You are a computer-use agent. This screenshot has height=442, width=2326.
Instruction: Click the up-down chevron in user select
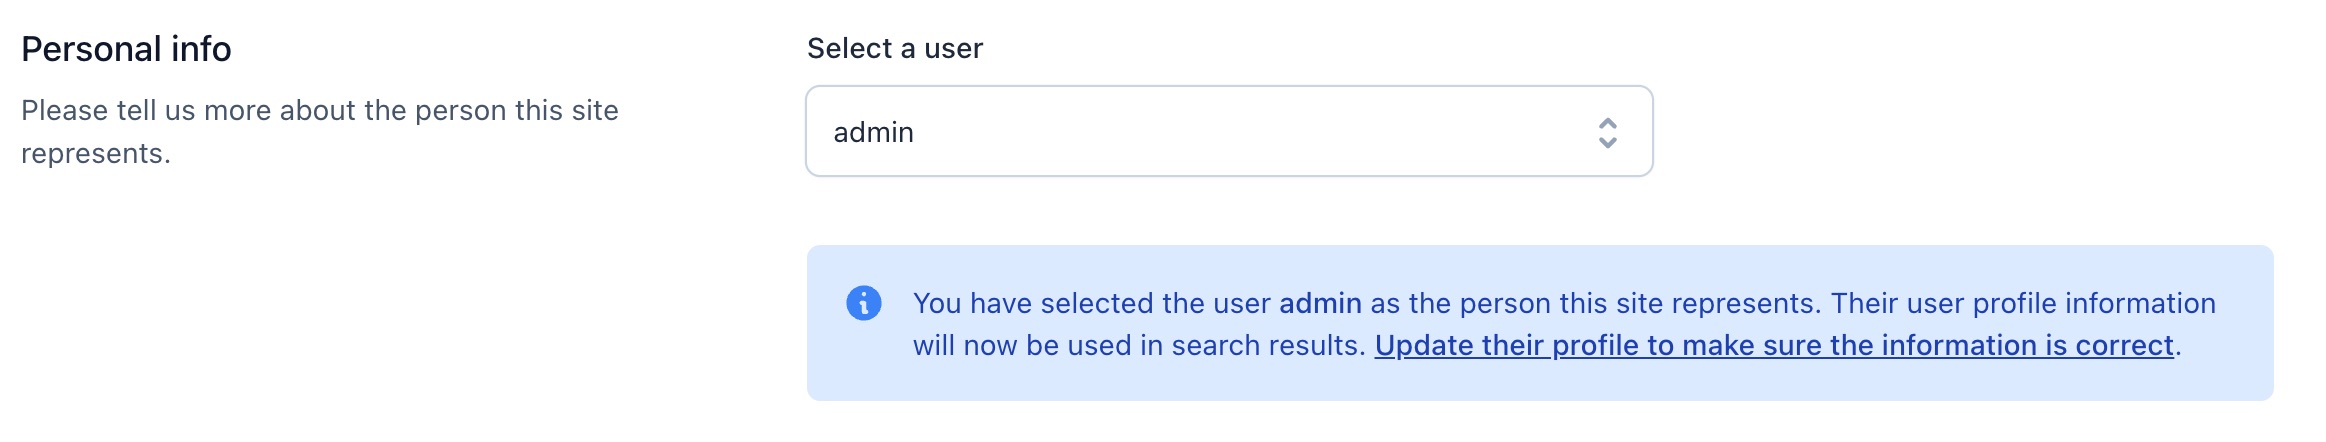point(1607,133)
